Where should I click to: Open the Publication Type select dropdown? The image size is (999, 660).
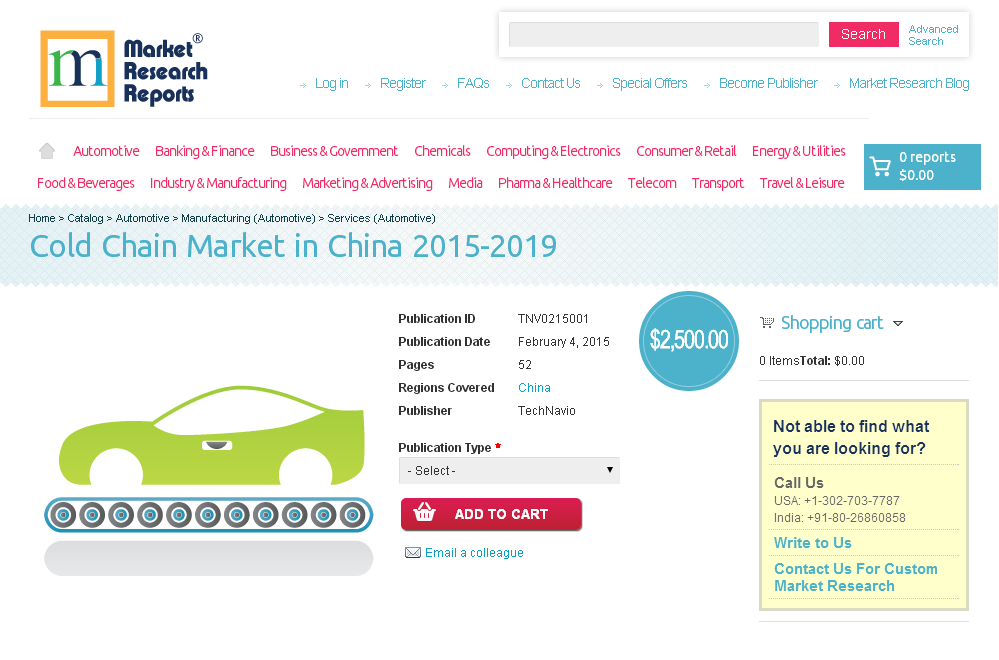pos(509,470)
